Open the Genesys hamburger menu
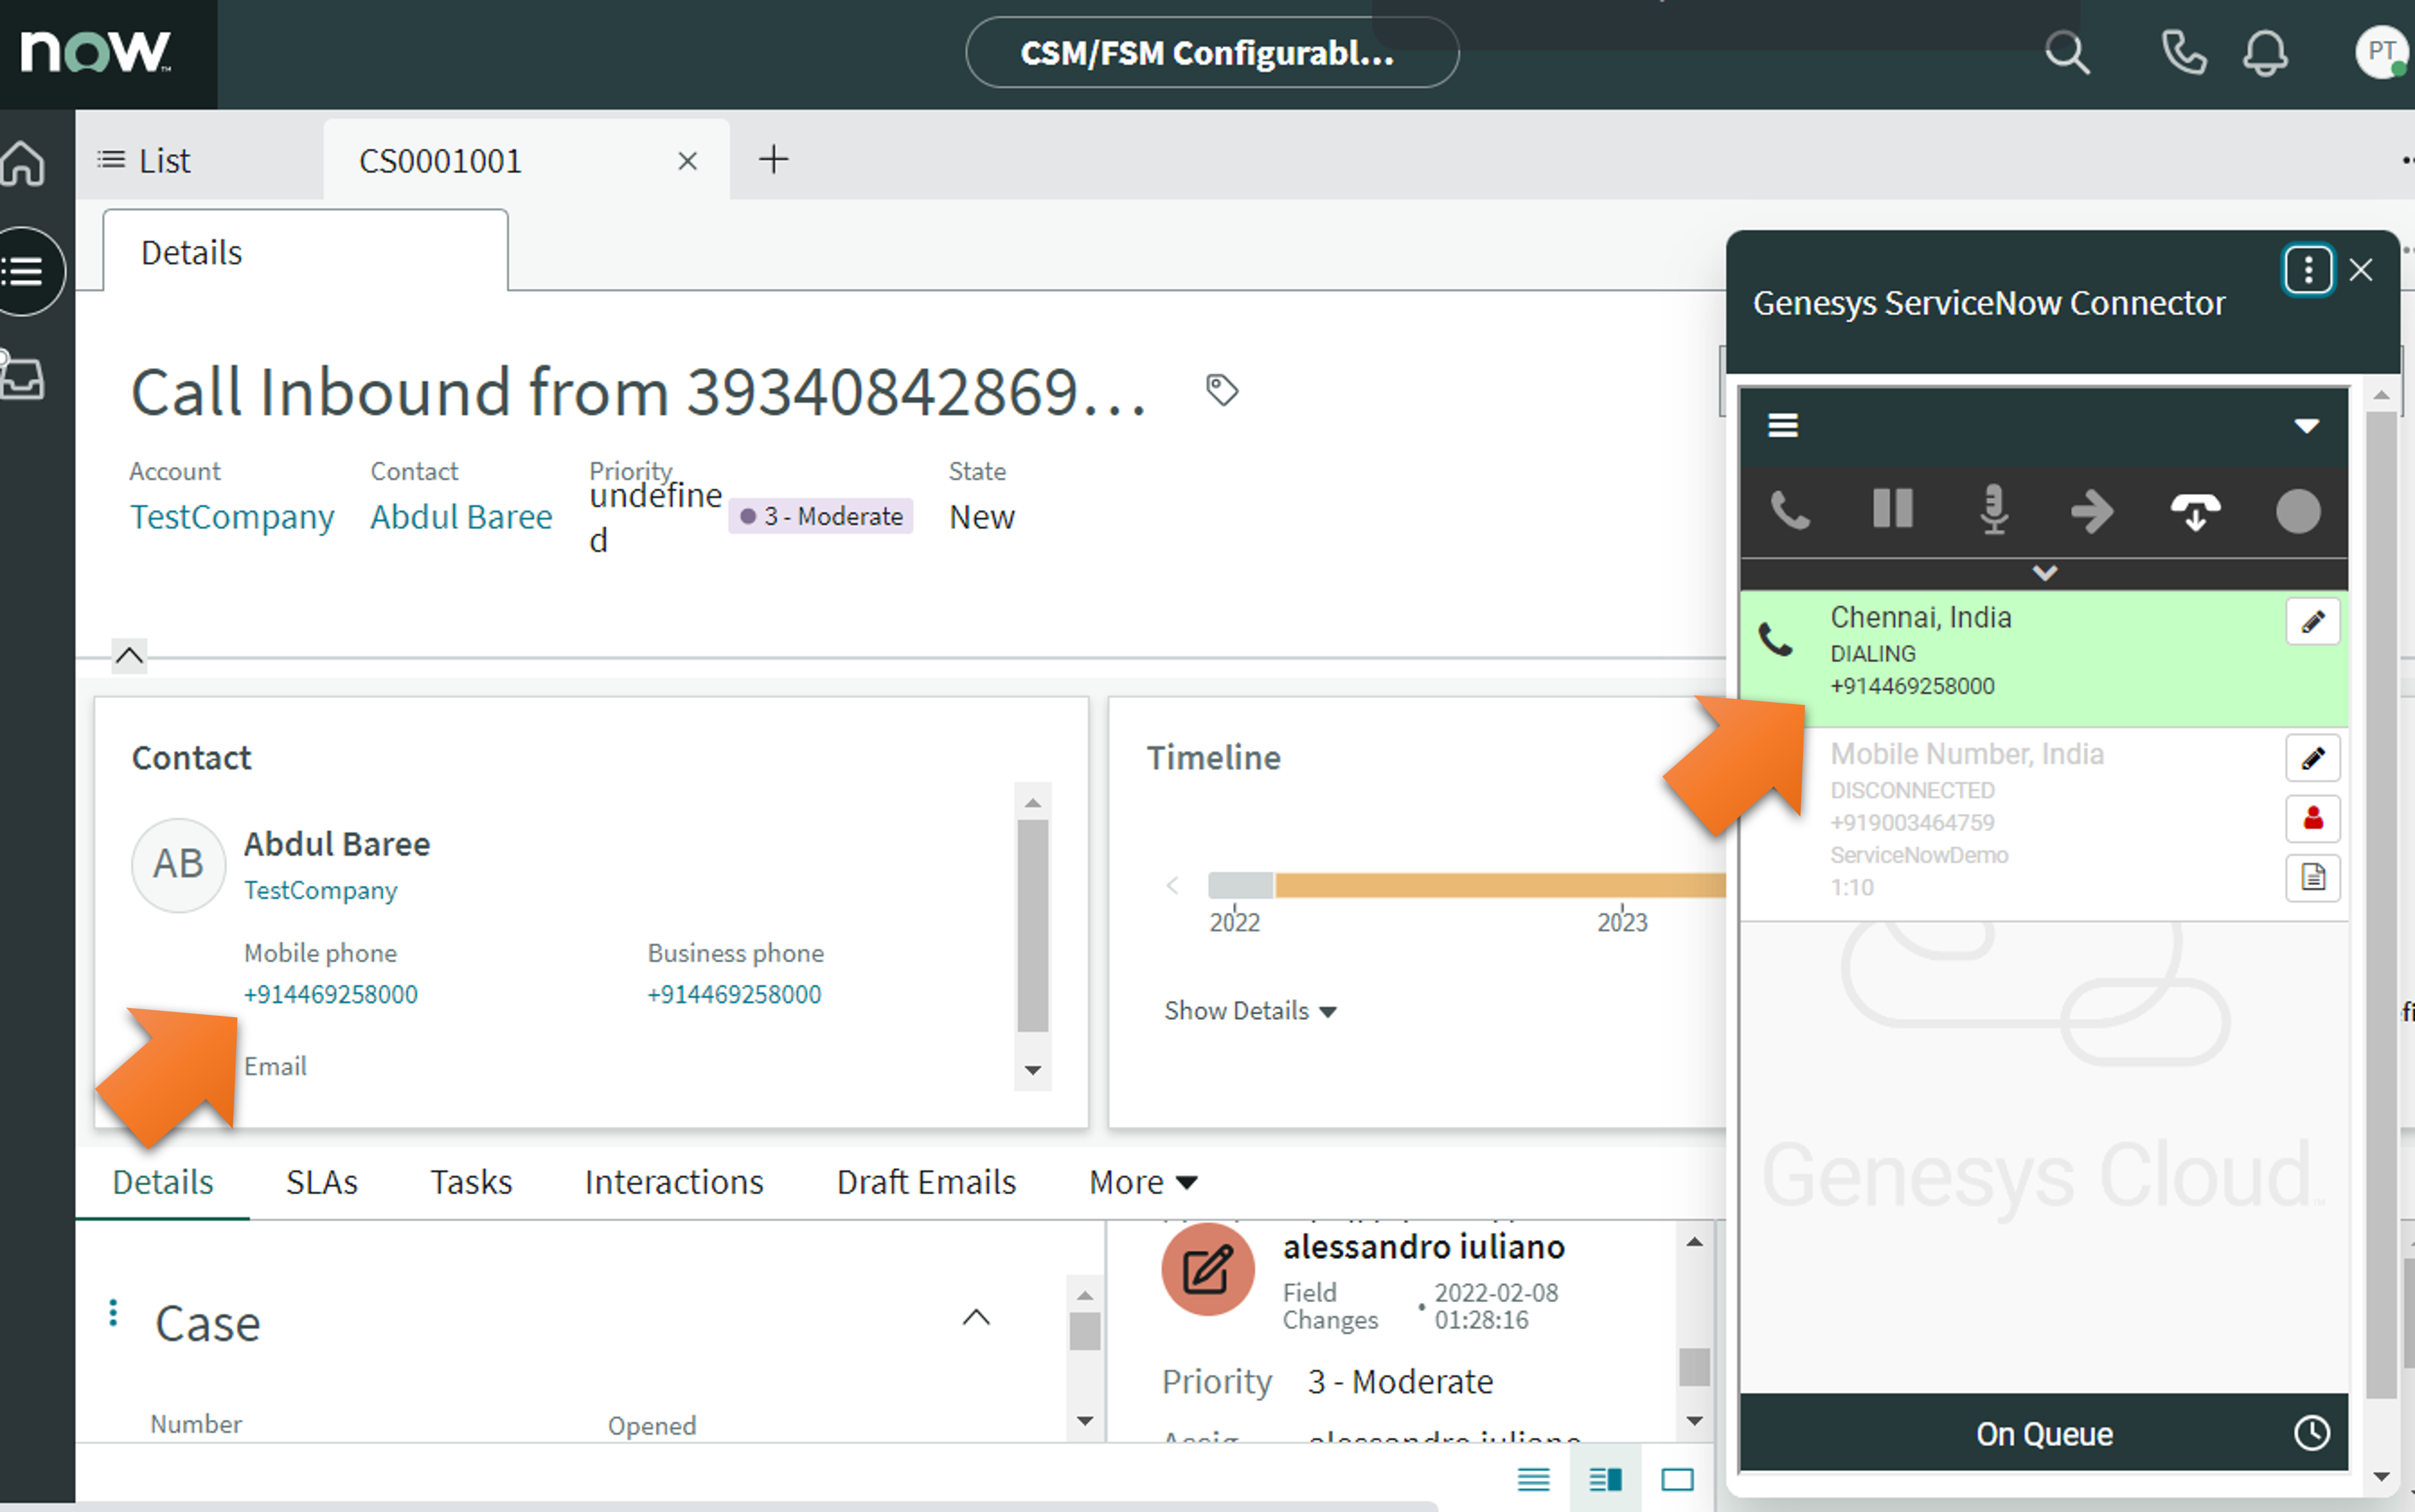 click(1783, 426)
